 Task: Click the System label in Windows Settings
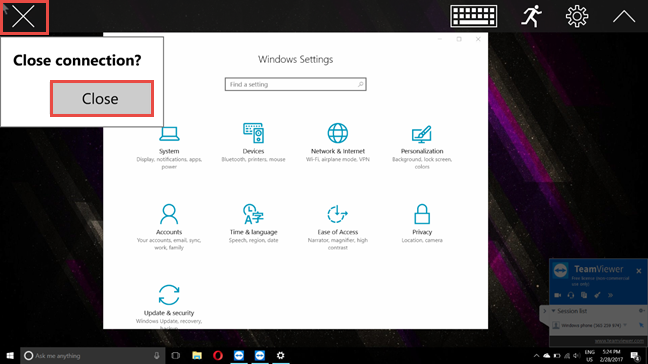(169, 151)
